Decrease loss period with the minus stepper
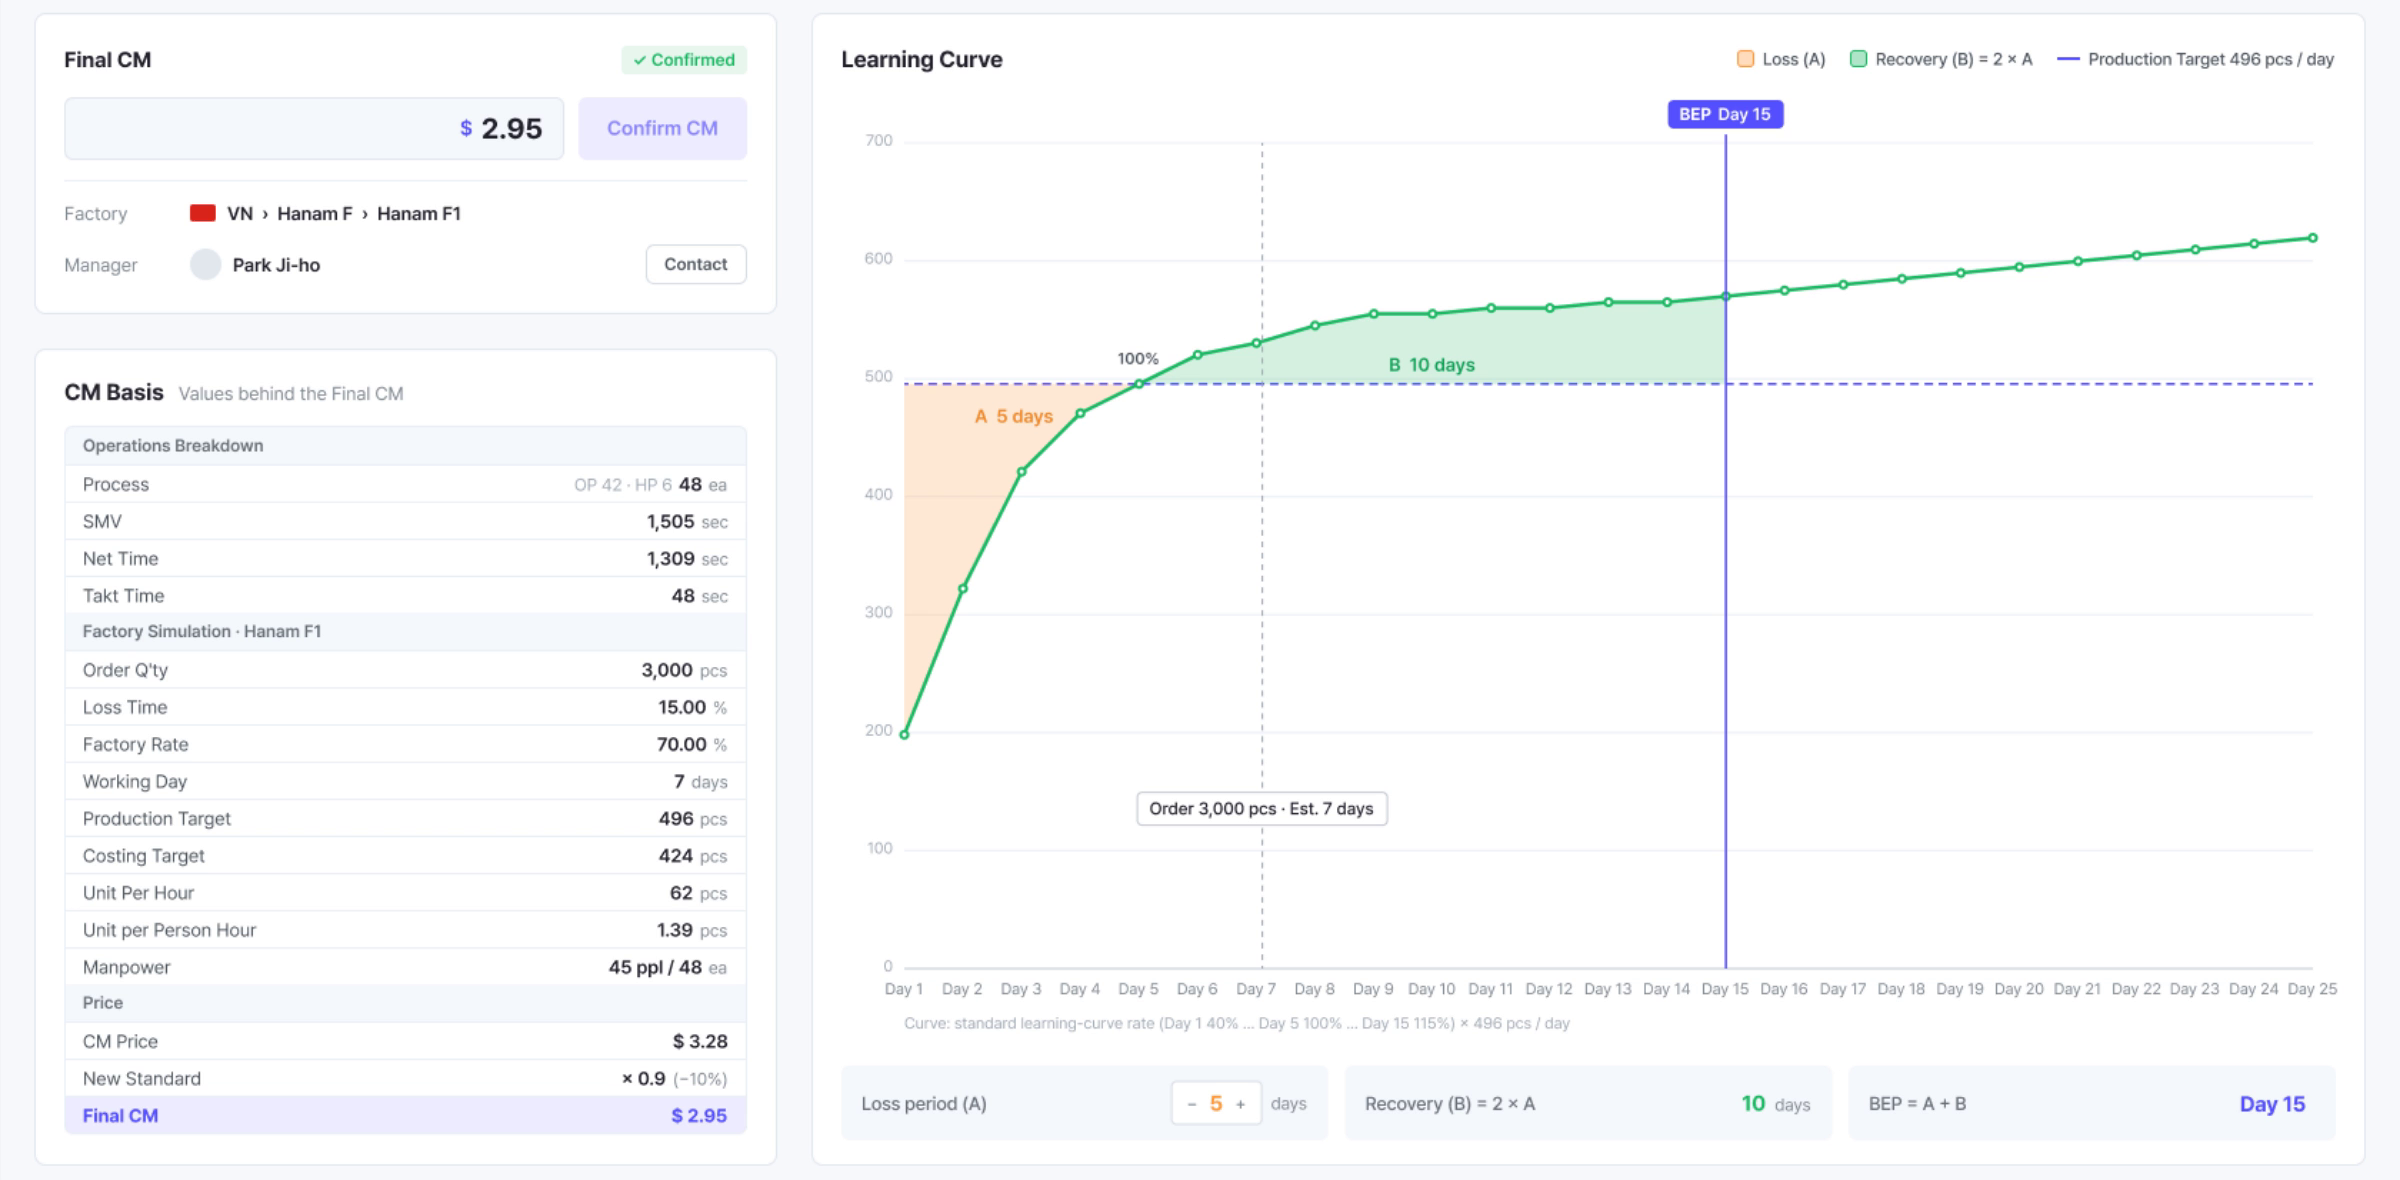Screen dimensions: 2400x1180 click(1191, 1104)
